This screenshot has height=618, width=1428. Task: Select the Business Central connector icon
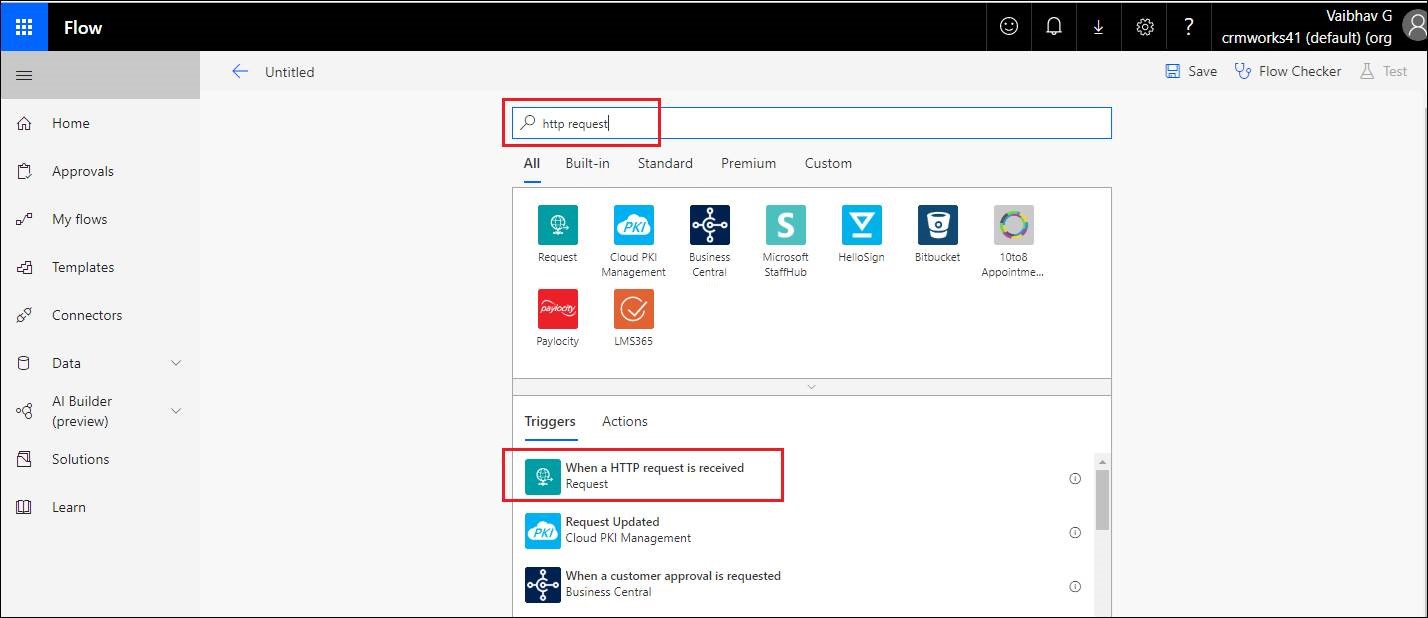(709, 225)
